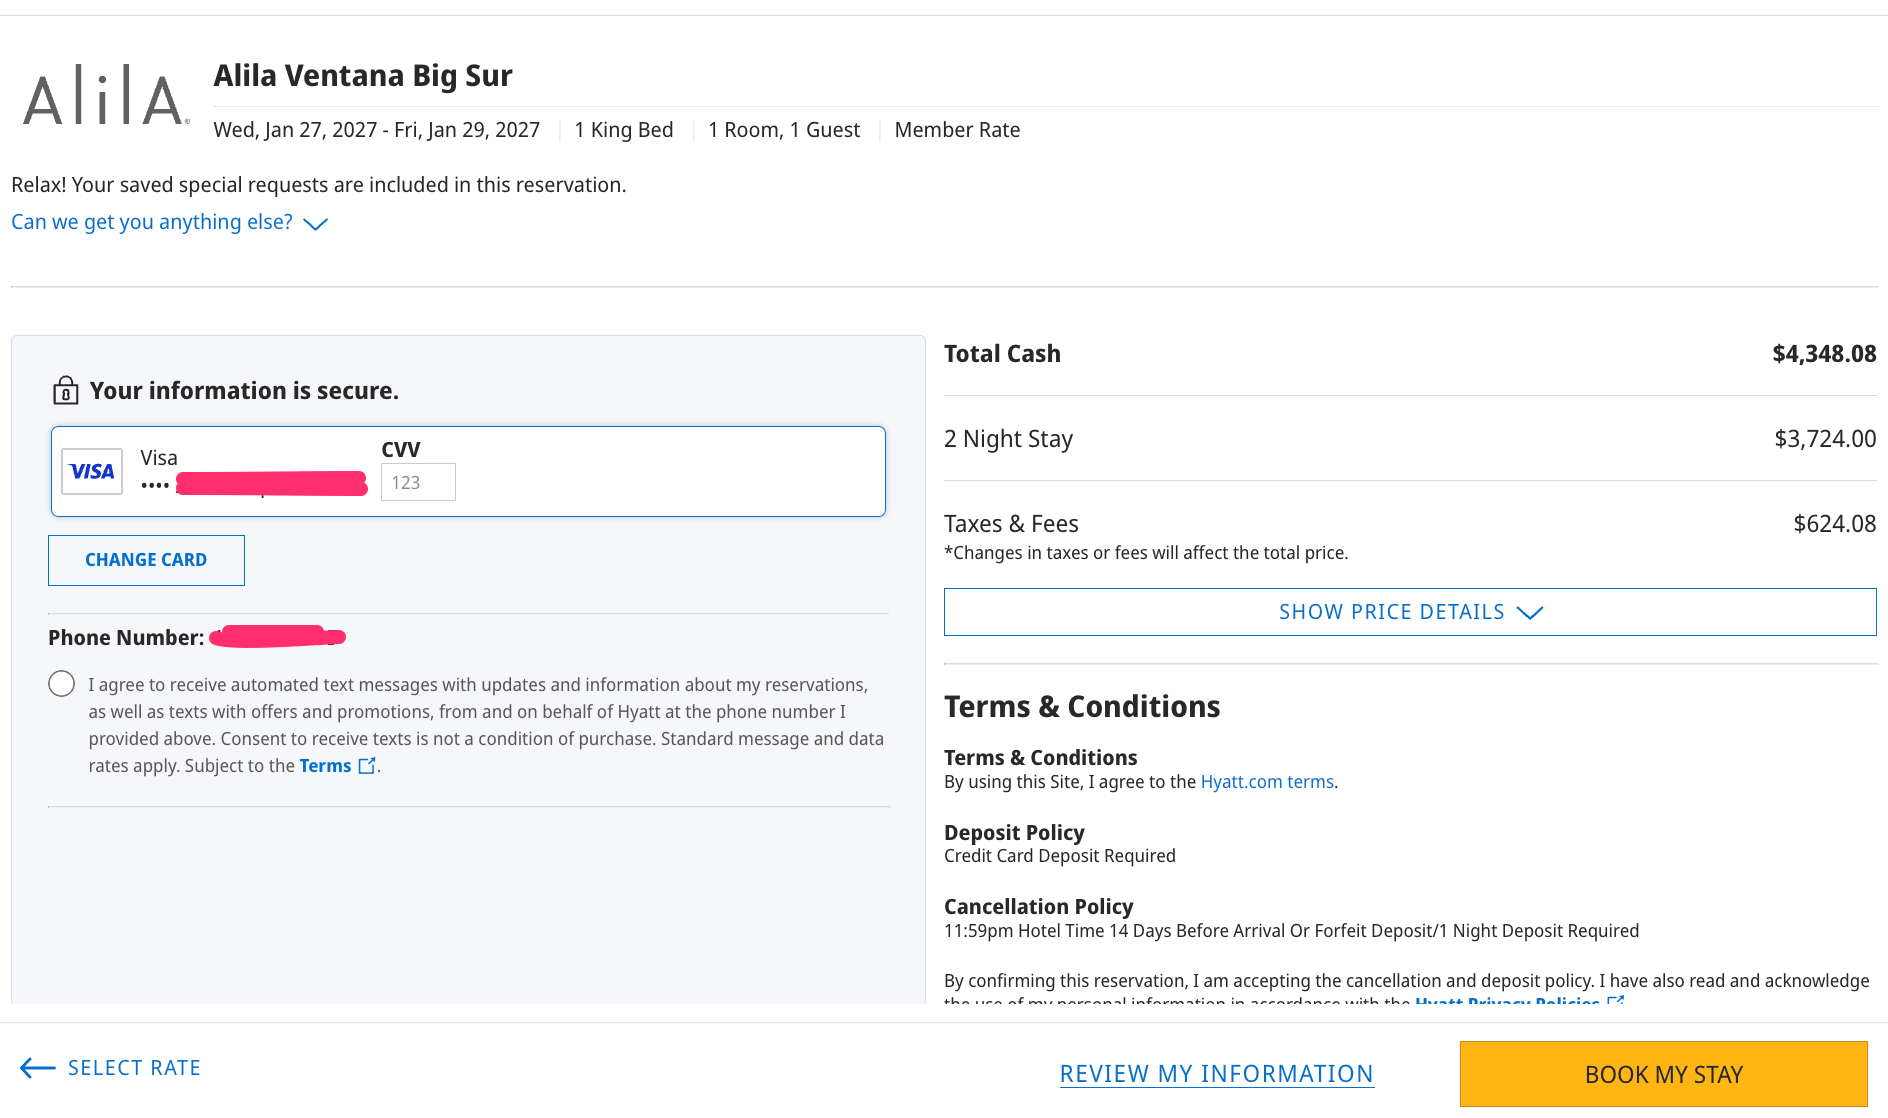The width and height of the screenshot is (1888, 1118).
Task: Open Review My Information link
Action: point(1216,1074)
